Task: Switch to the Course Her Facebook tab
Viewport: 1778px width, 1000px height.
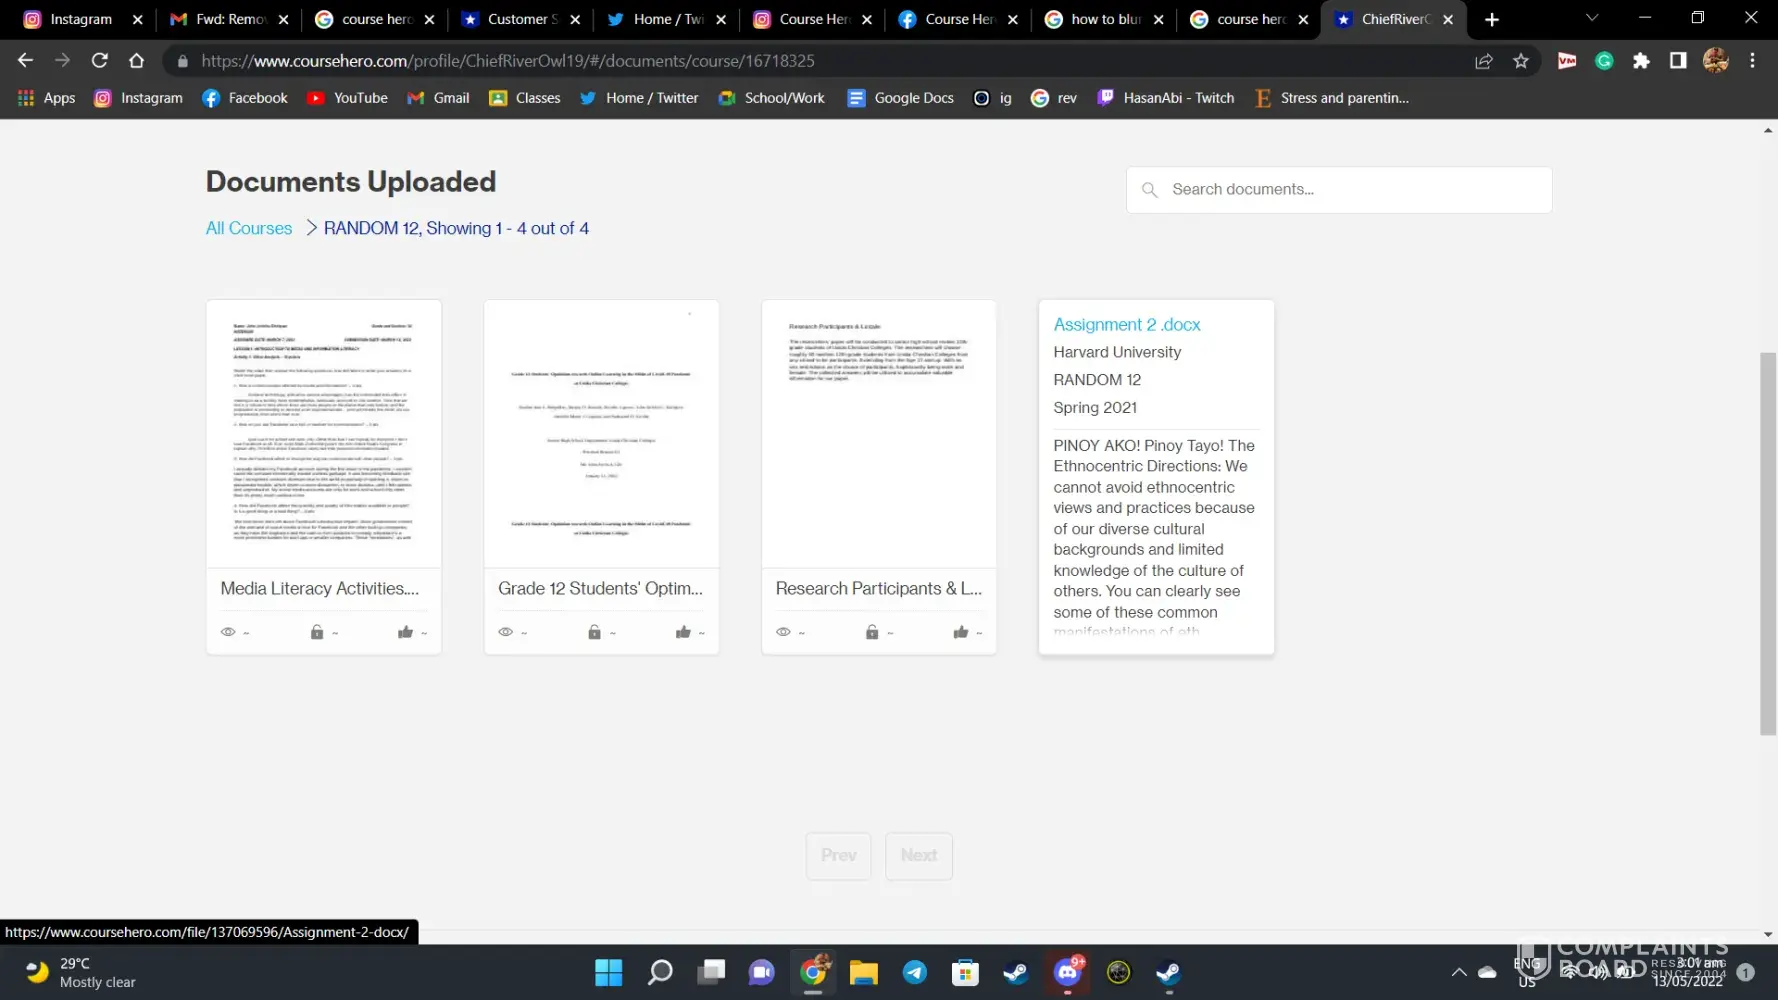Action: [959, 19]
